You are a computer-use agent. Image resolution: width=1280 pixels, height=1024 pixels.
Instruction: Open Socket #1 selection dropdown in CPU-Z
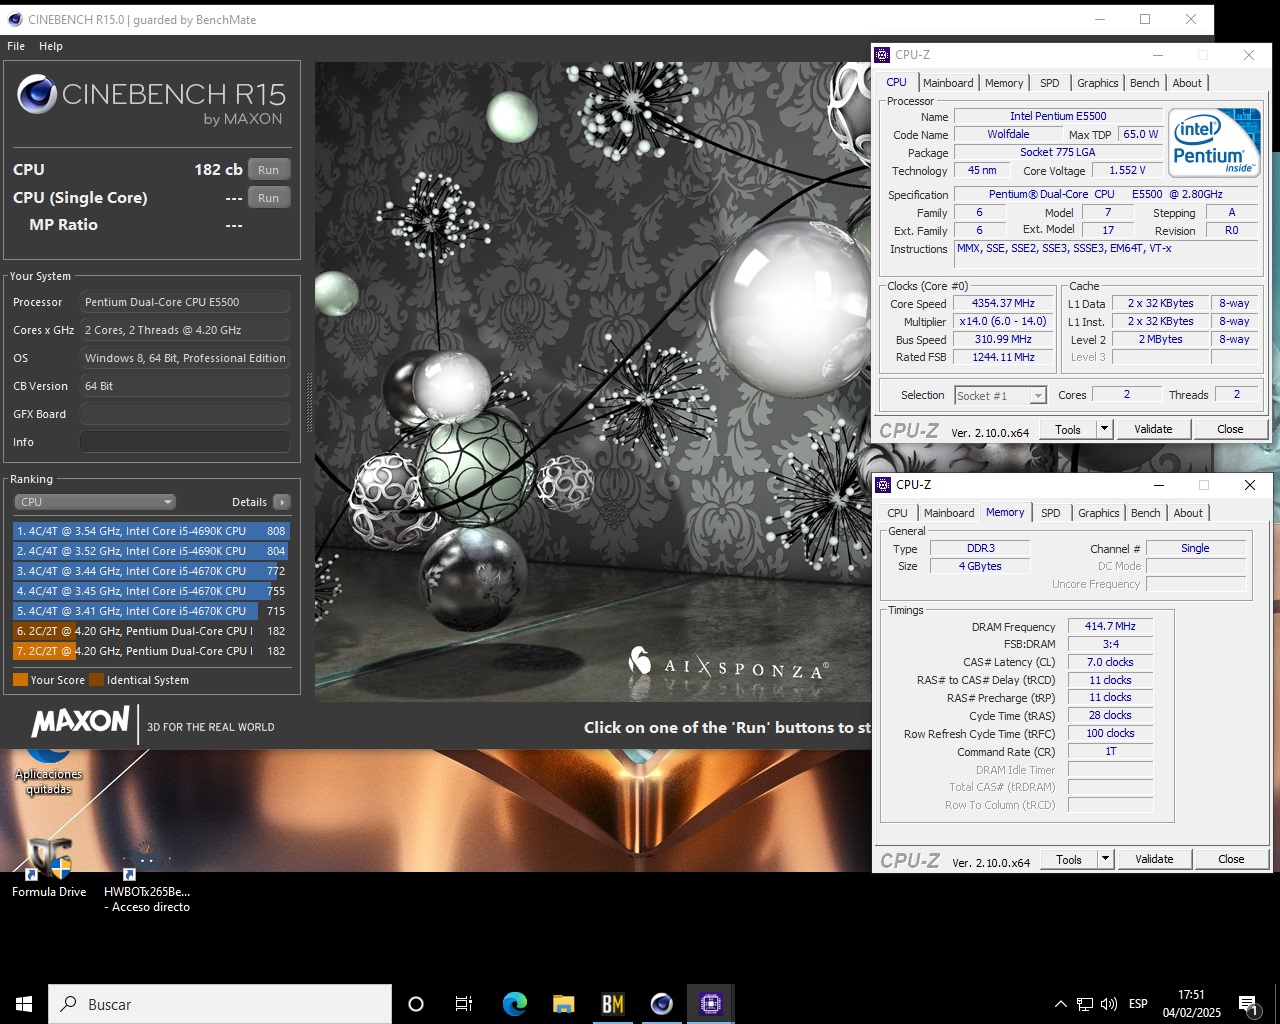[x=1000, y=396]
